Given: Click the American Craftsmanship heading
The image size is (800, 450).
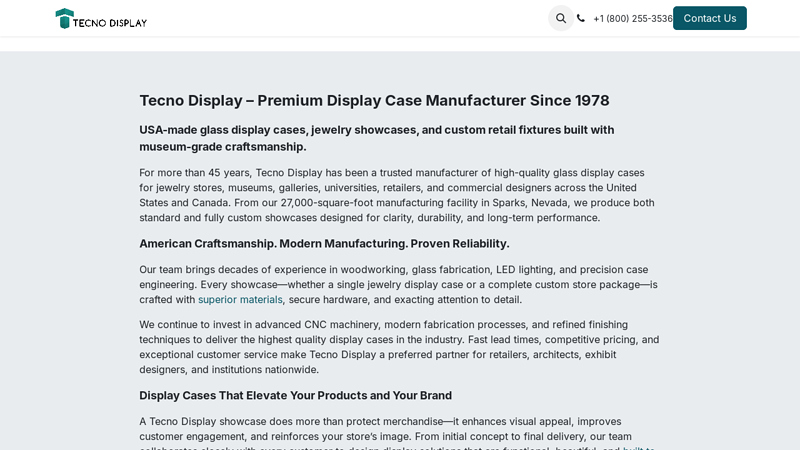Looking at the screenshot, I should (x=324, y=243).
